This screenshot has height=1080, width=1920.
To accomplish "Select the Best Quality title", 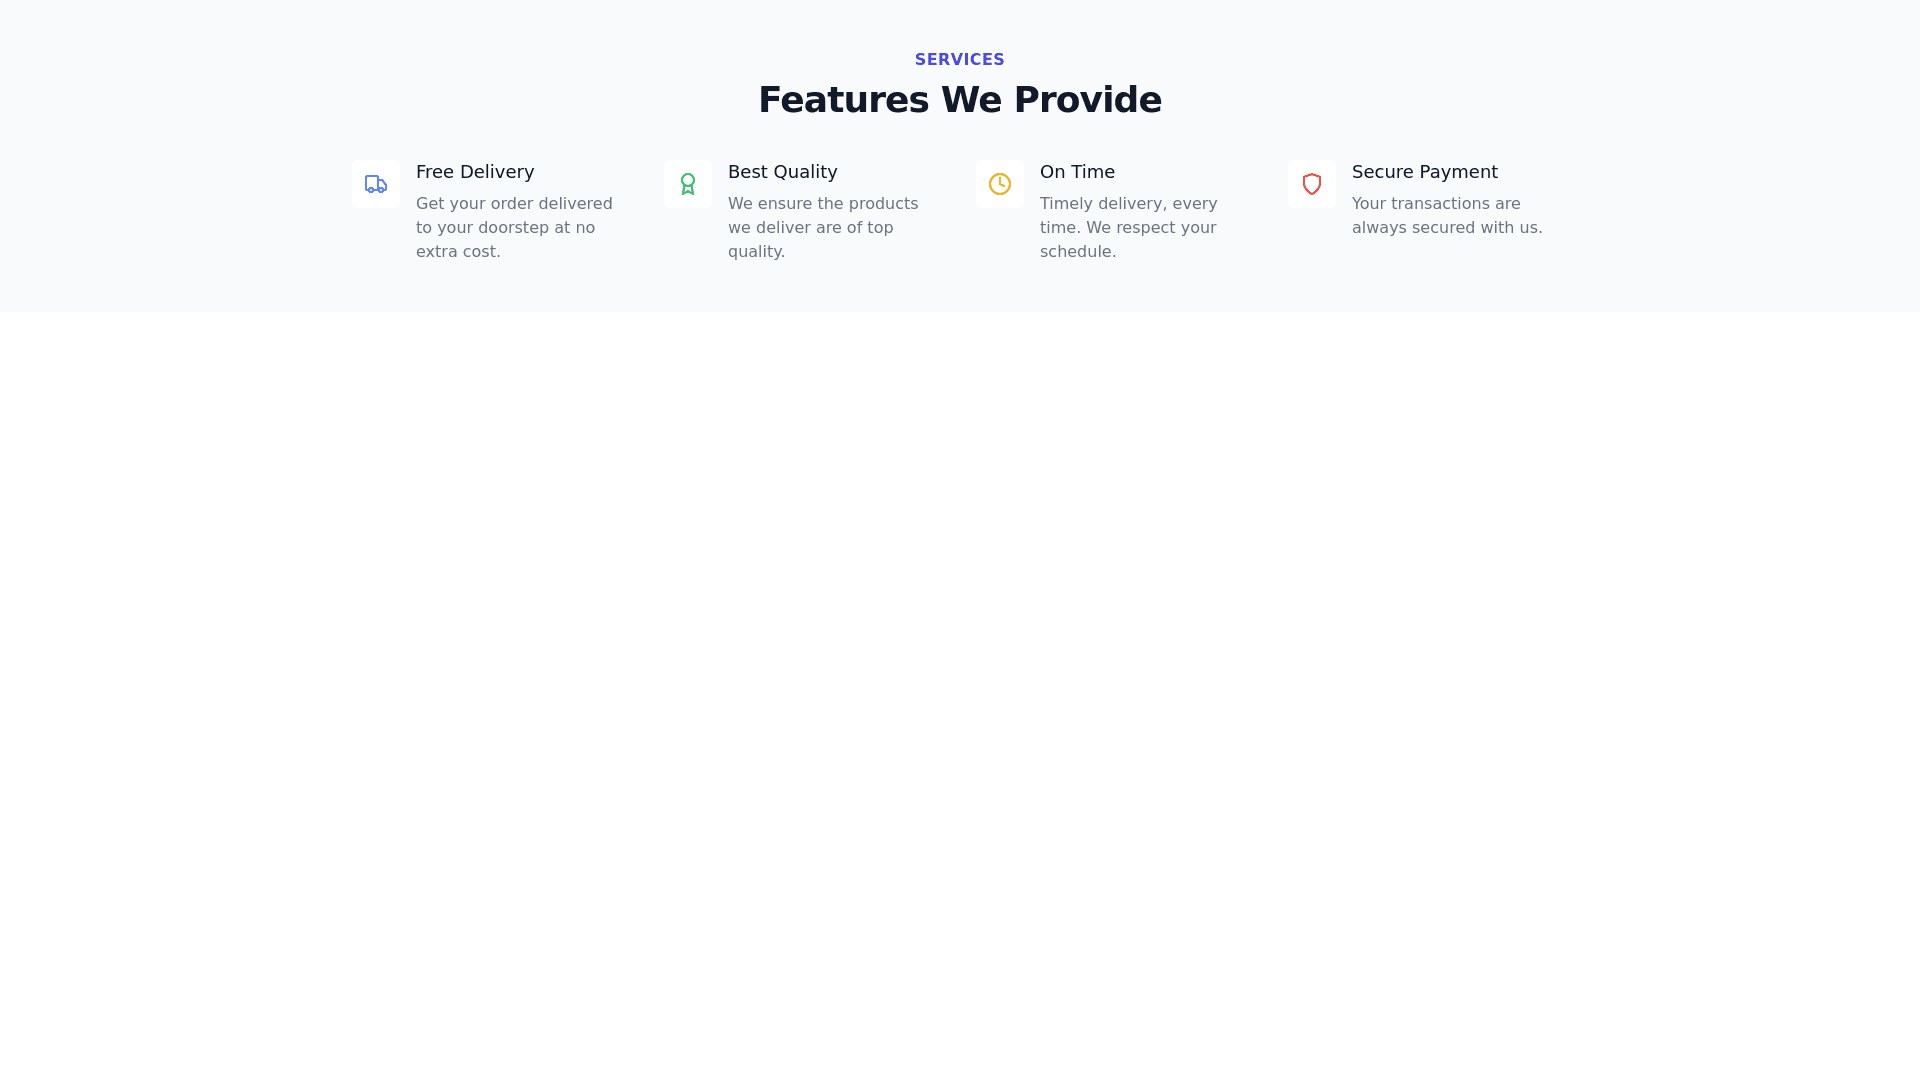I will click(x=782, y=172).
